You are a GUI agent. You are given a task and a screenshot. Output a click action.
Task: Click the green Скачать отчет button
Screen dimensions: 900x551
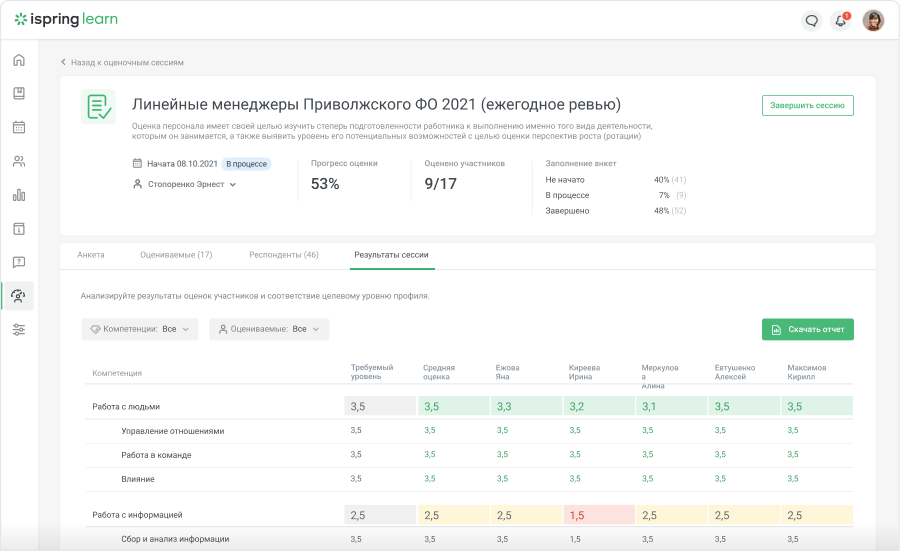(807, 329)
